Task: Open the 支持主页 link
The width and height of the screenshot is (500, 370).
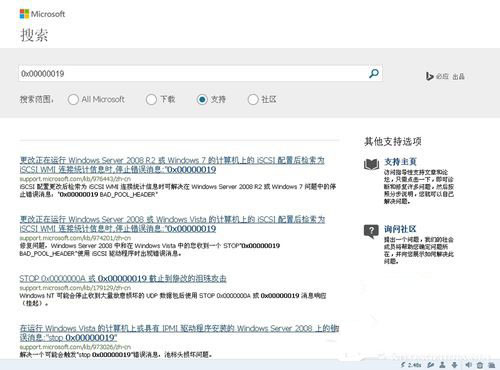Action: 400,162
